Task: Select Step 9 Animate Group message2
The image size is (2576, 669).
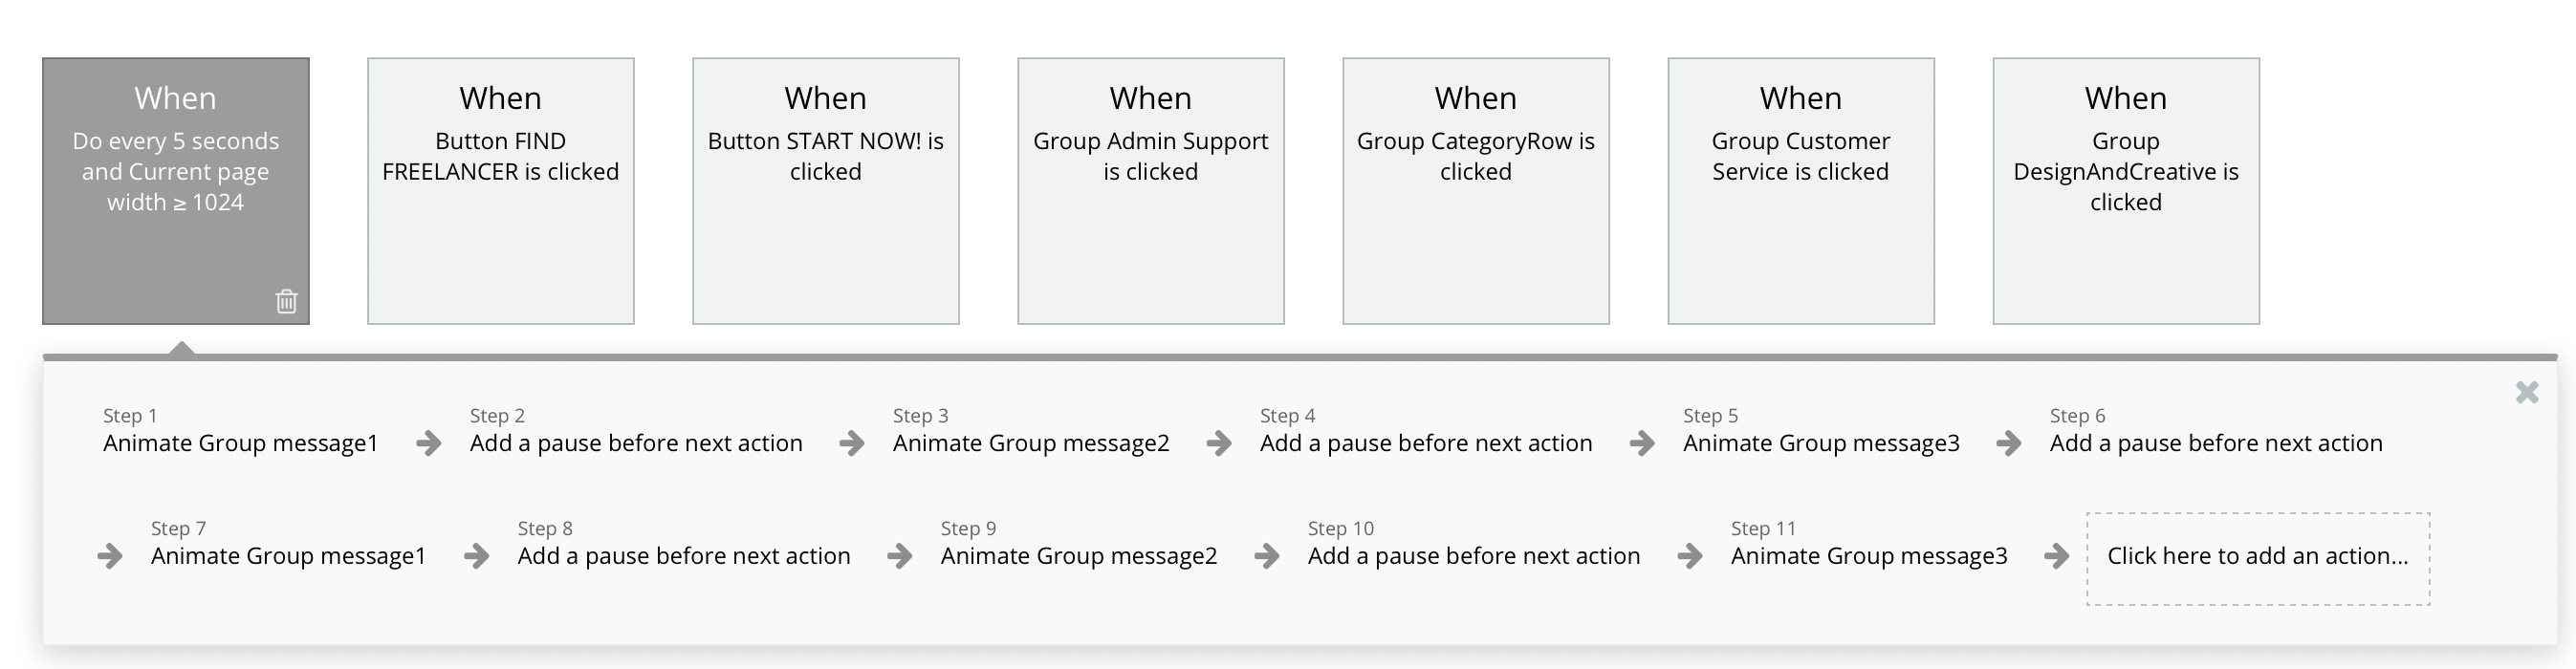Action: pyautogui.click(x=1078, y=556)
